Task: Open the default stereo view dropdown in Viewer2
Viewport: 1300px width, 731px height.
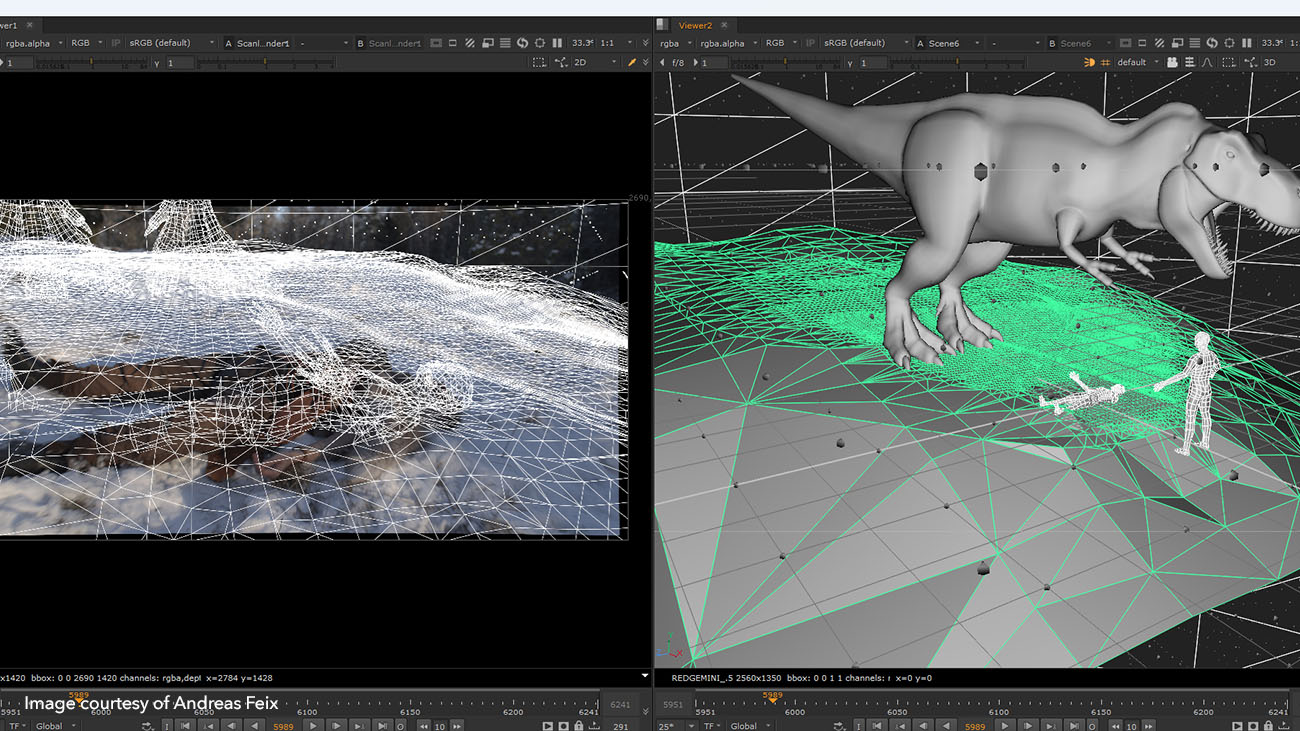Action: point(1135,61)
